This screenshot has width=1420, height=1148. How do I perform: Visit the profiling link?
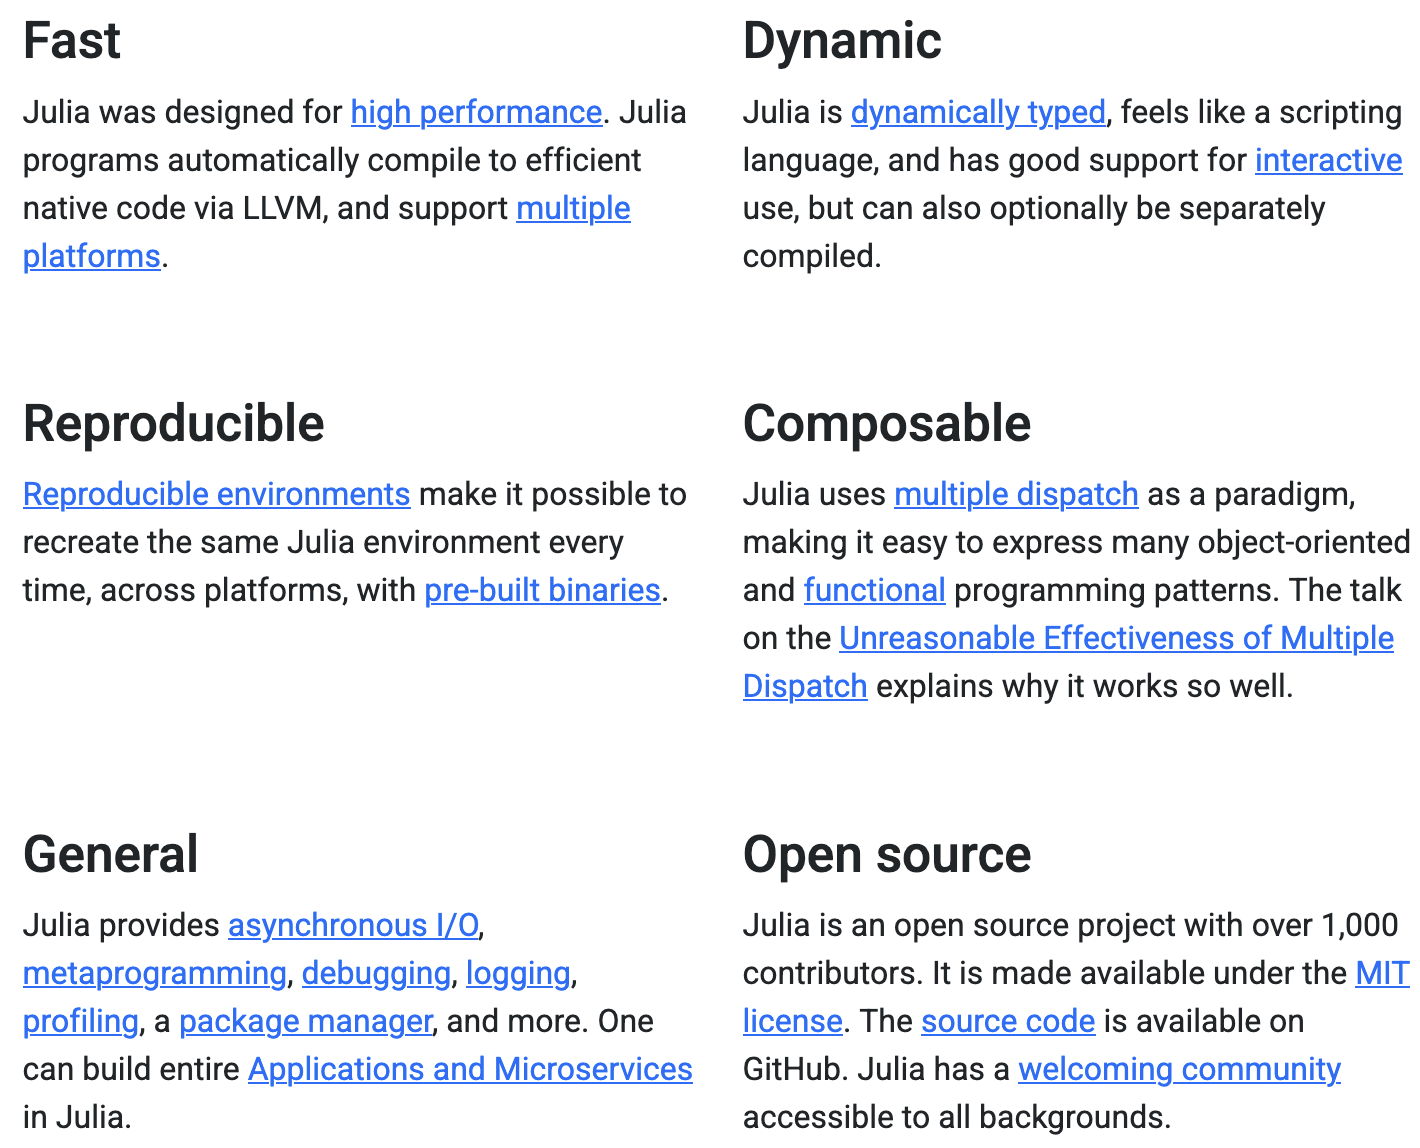80,1021
